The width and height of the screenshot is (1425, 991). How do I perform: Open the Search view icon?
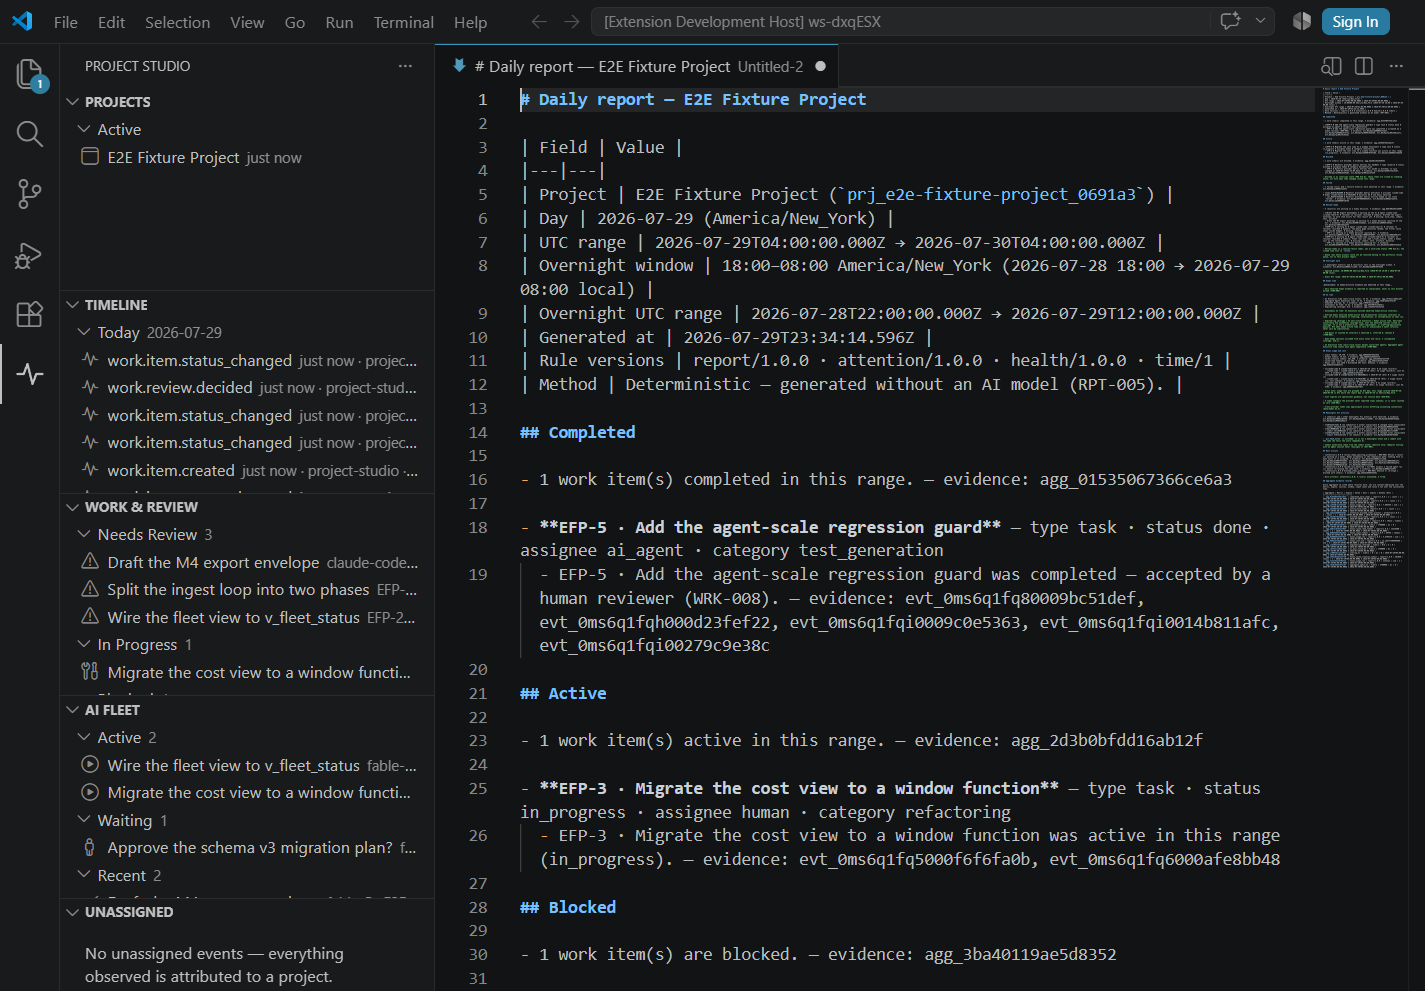[x=30, y=134]
